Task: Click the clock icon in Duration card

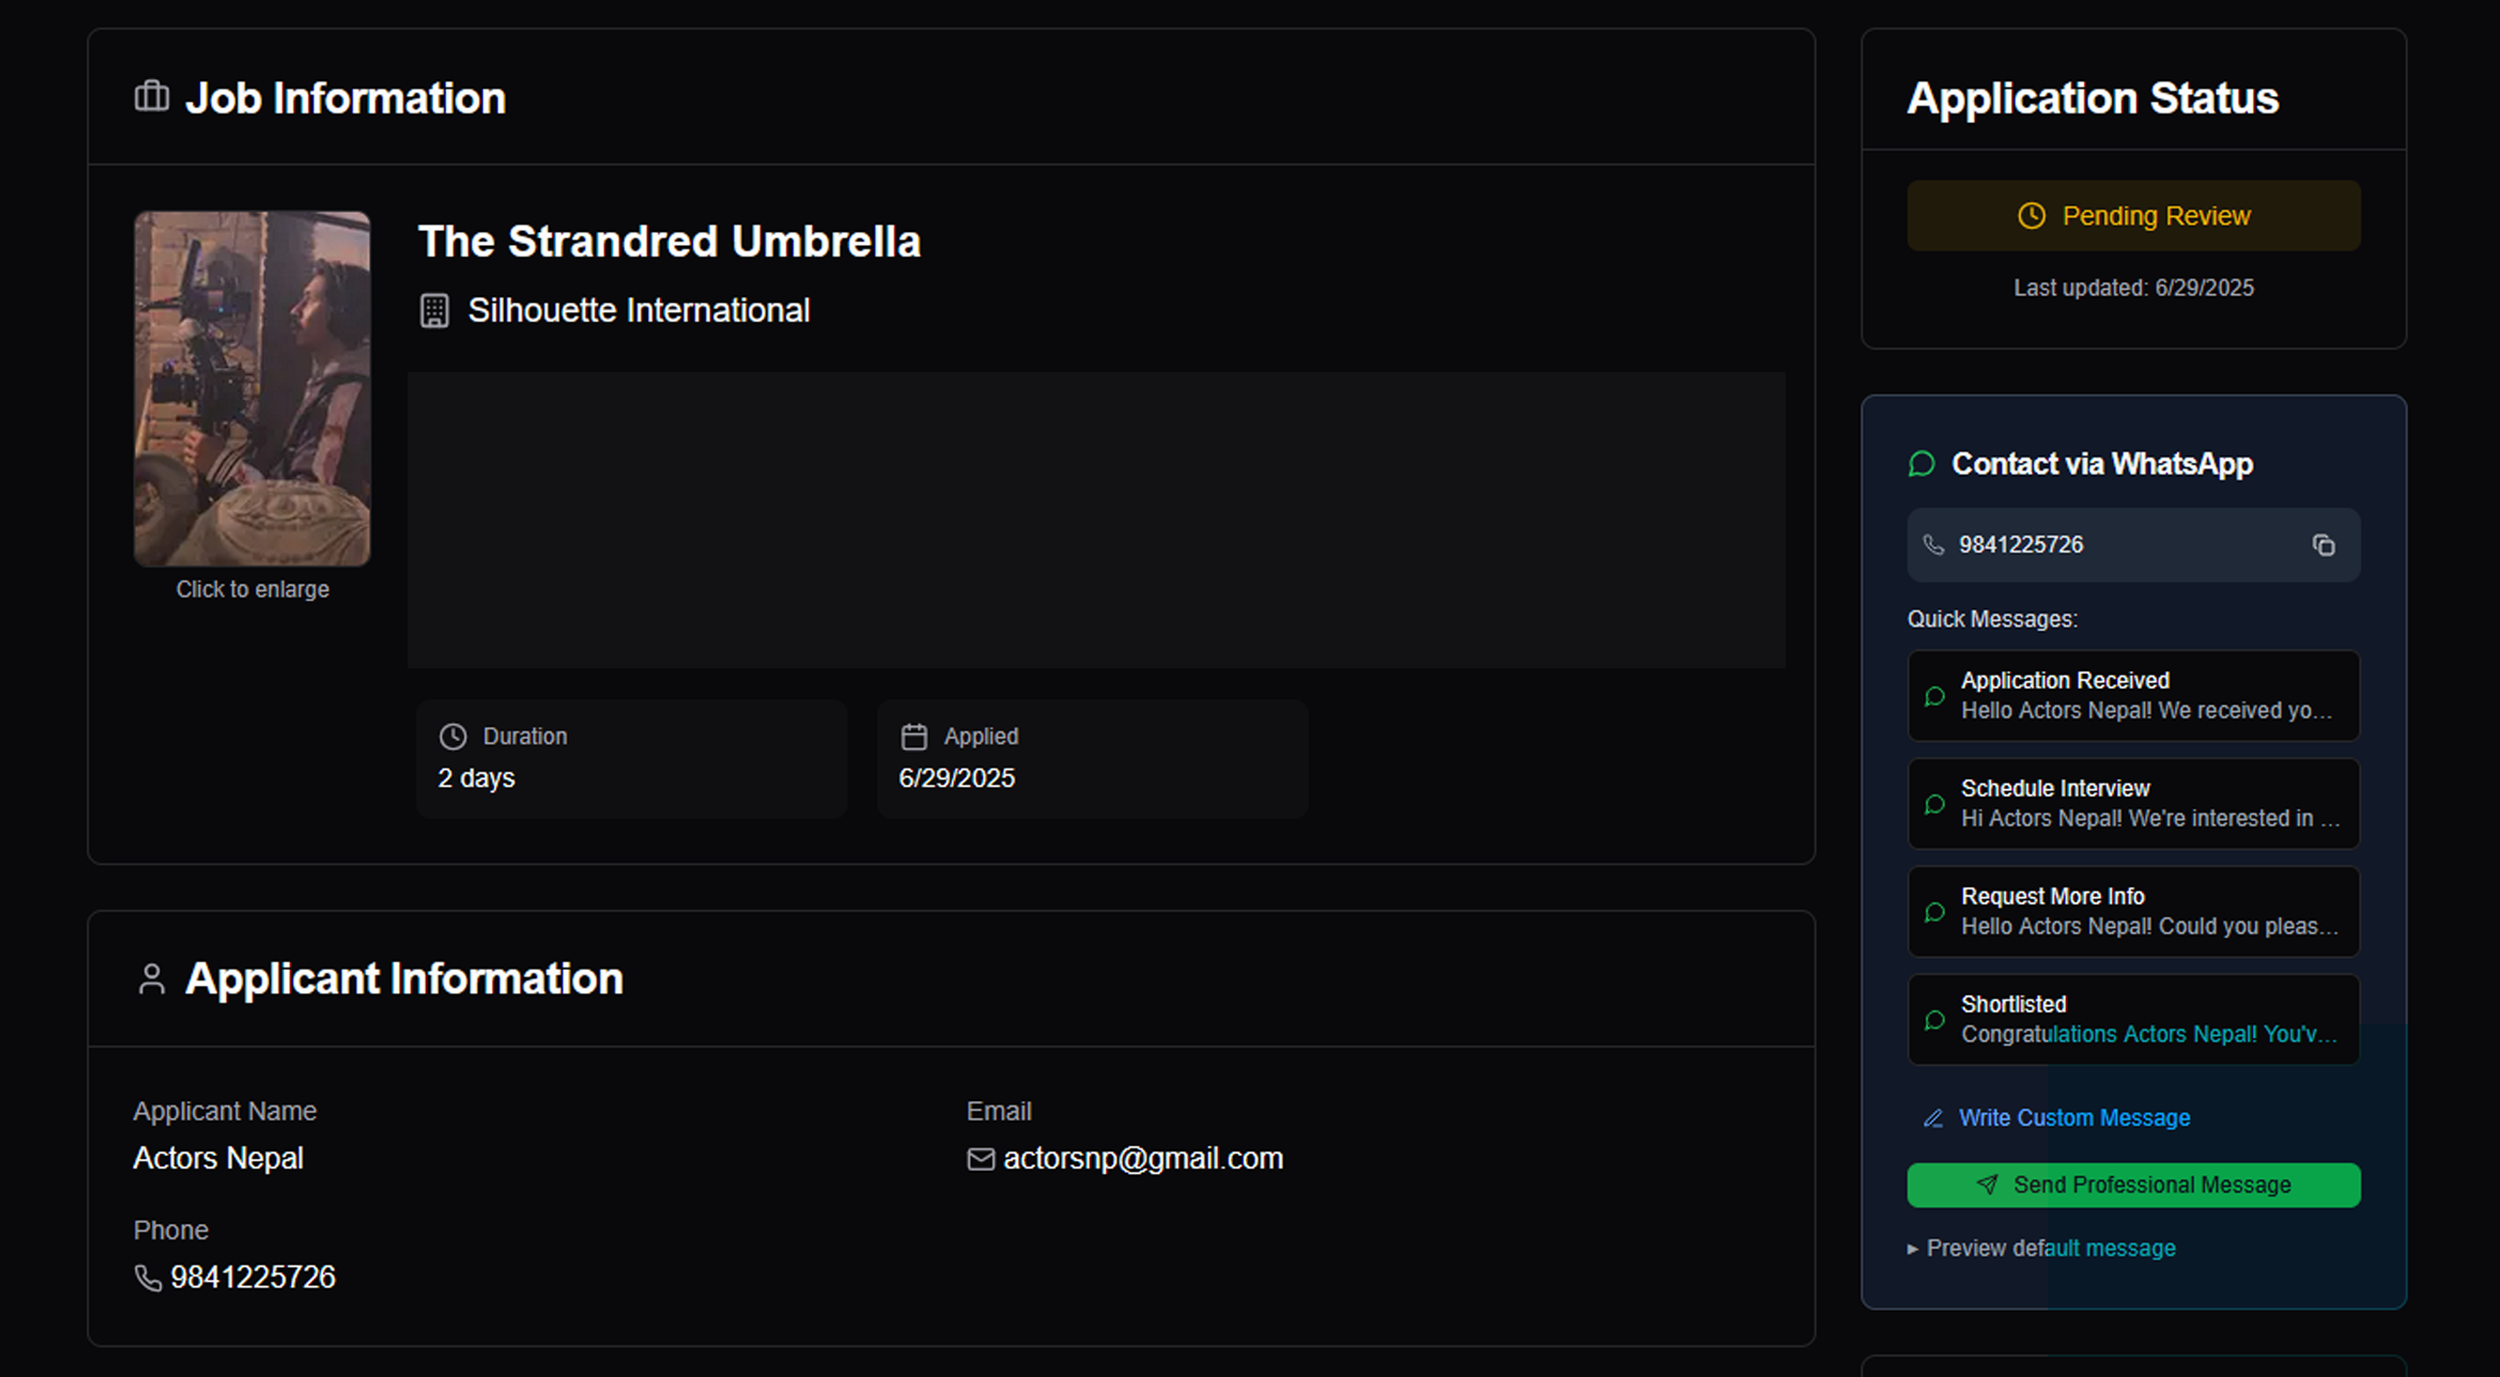Action: [453, 737]
